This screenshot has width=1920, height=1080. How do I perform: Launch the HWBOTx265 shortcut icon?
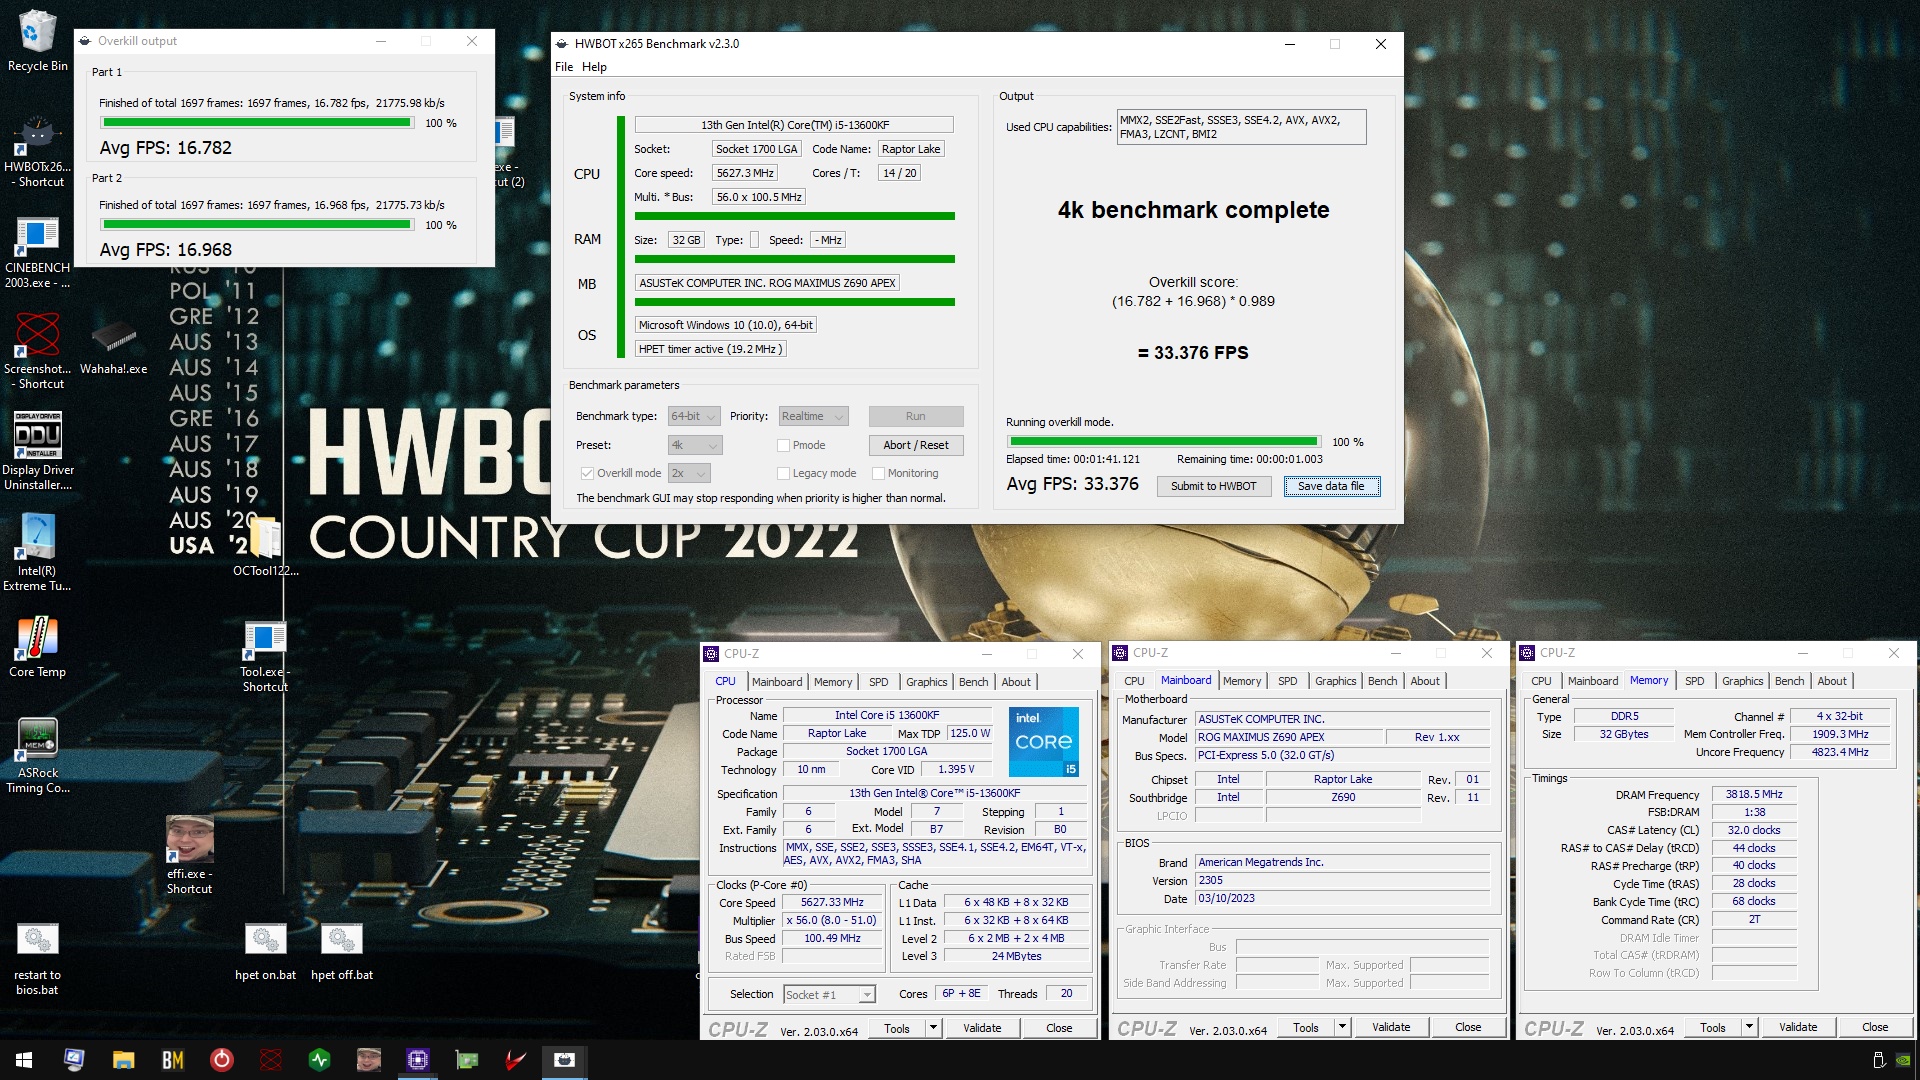pos(37,150)
